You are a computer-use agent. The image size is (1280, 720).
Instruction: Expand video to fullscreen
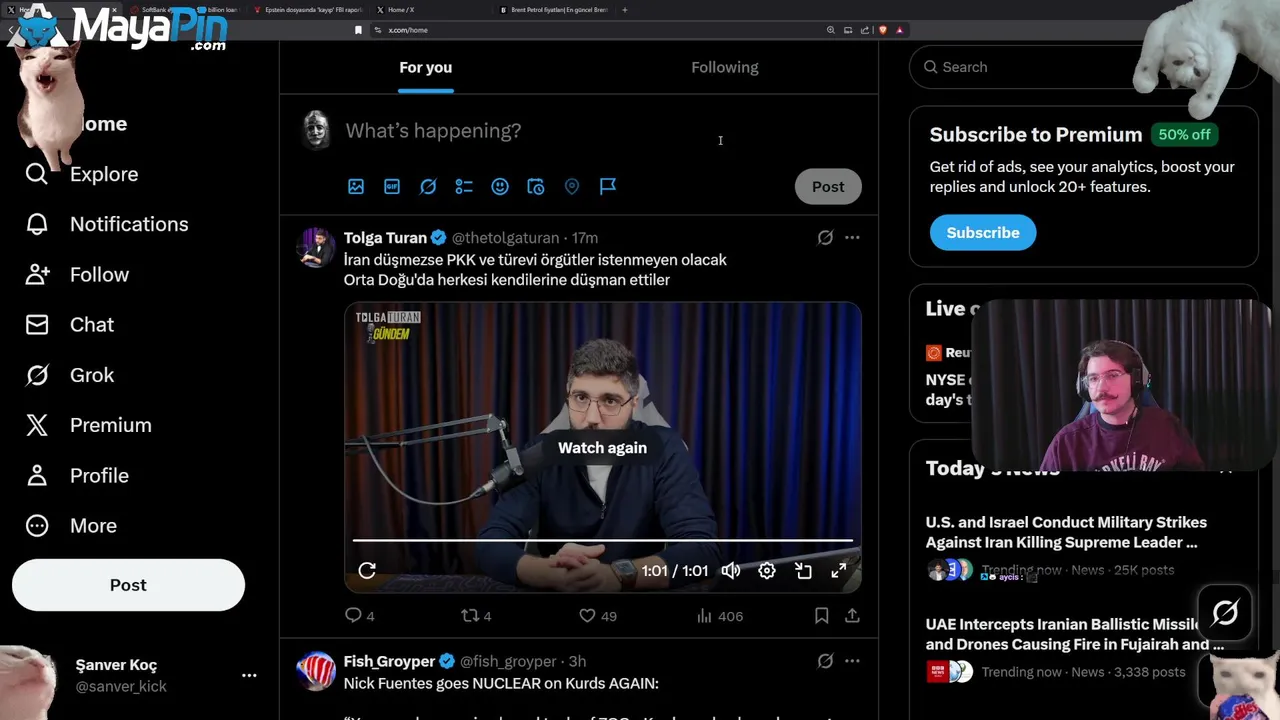click(x=839, y=570)
